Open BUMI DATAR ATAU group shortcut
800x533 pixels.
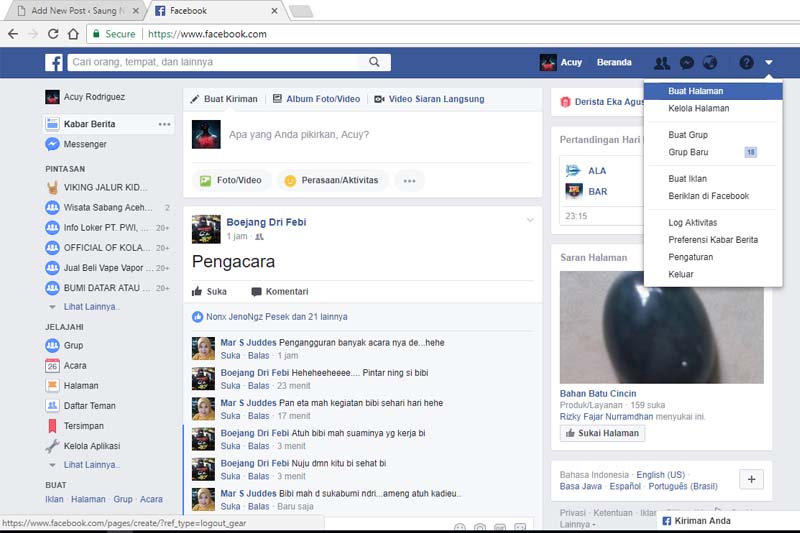coord(107,288)
